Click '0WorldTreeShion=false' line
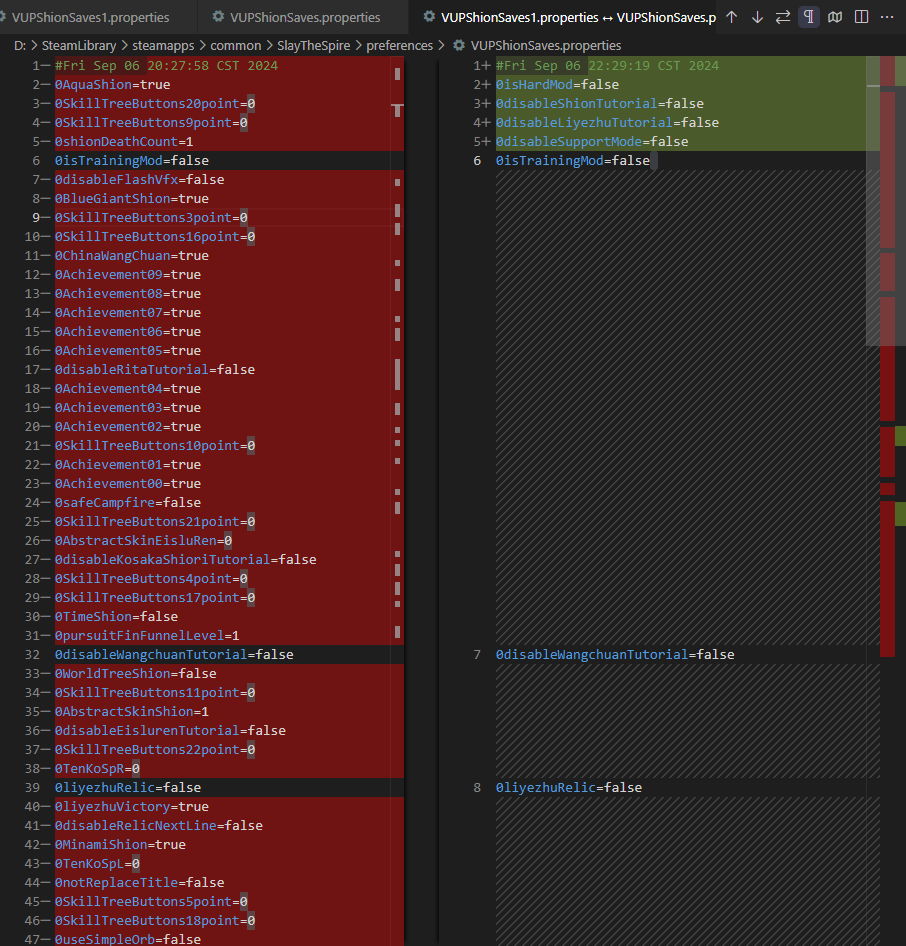This screenshot has width=906, height=946. (x=136, y=674)
